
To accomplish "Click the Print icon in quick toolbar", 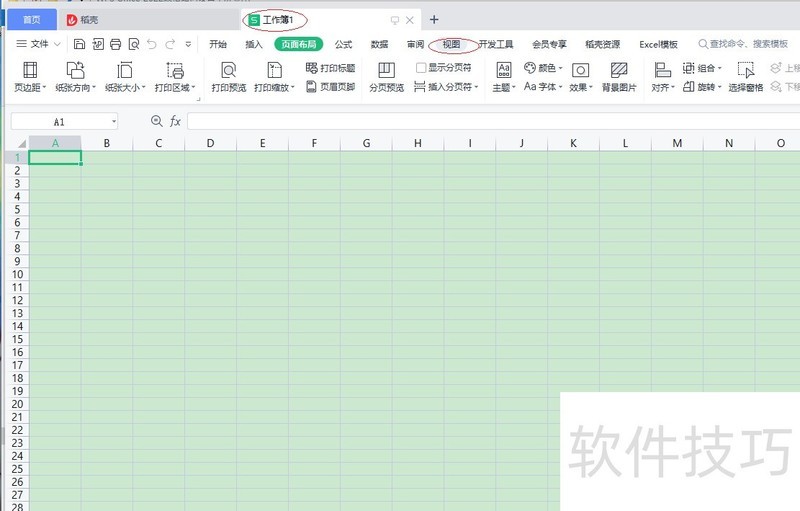I will coord(116,44).
